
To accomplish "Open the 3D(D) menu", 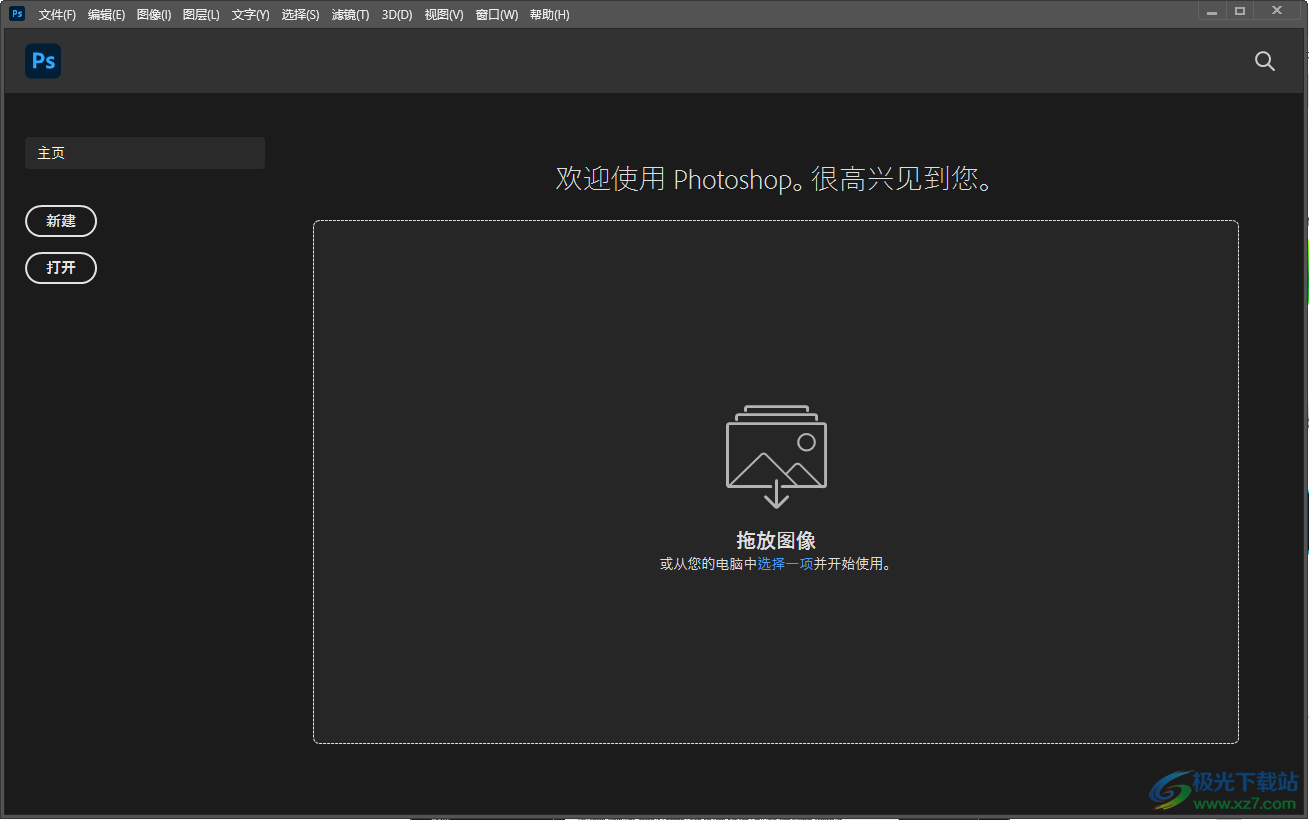I will [396, 14].
